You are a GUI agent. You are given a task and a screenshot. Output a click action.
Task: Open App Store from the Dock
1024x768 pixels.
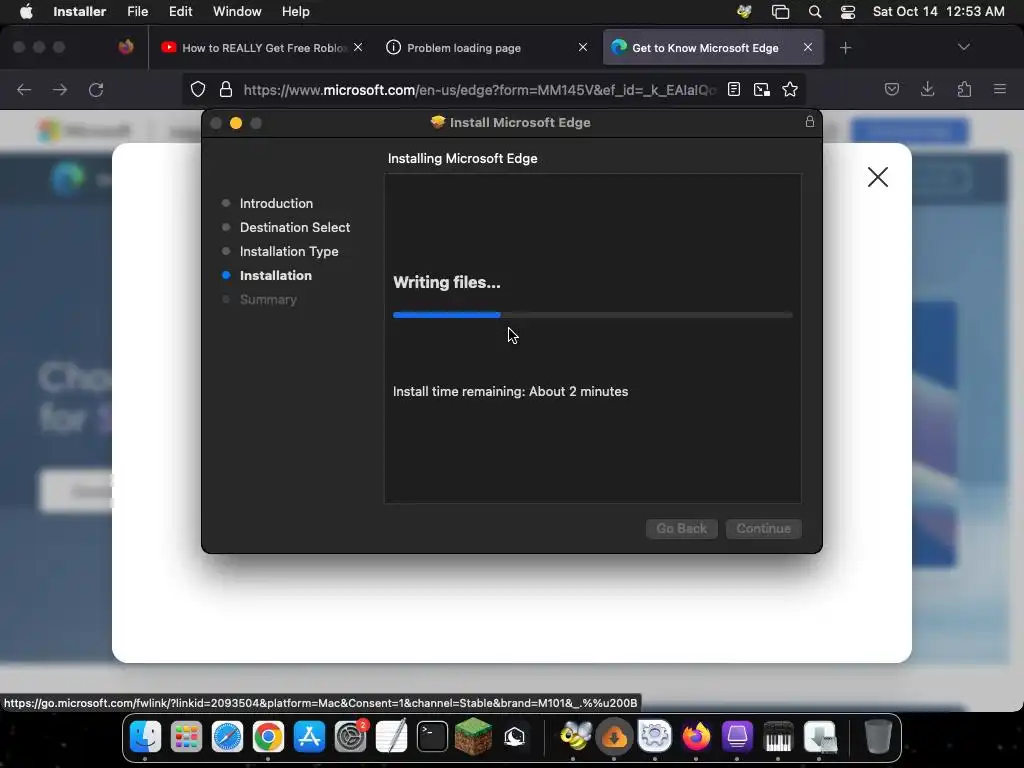pos(309,737)
